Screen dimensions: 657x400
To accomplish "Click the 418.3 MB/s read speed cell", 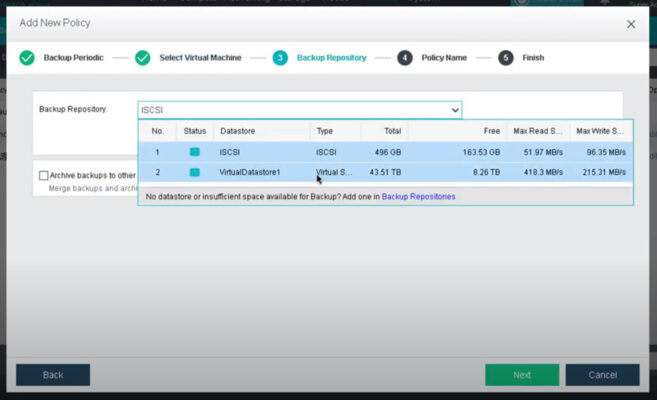I will [543, 172].
